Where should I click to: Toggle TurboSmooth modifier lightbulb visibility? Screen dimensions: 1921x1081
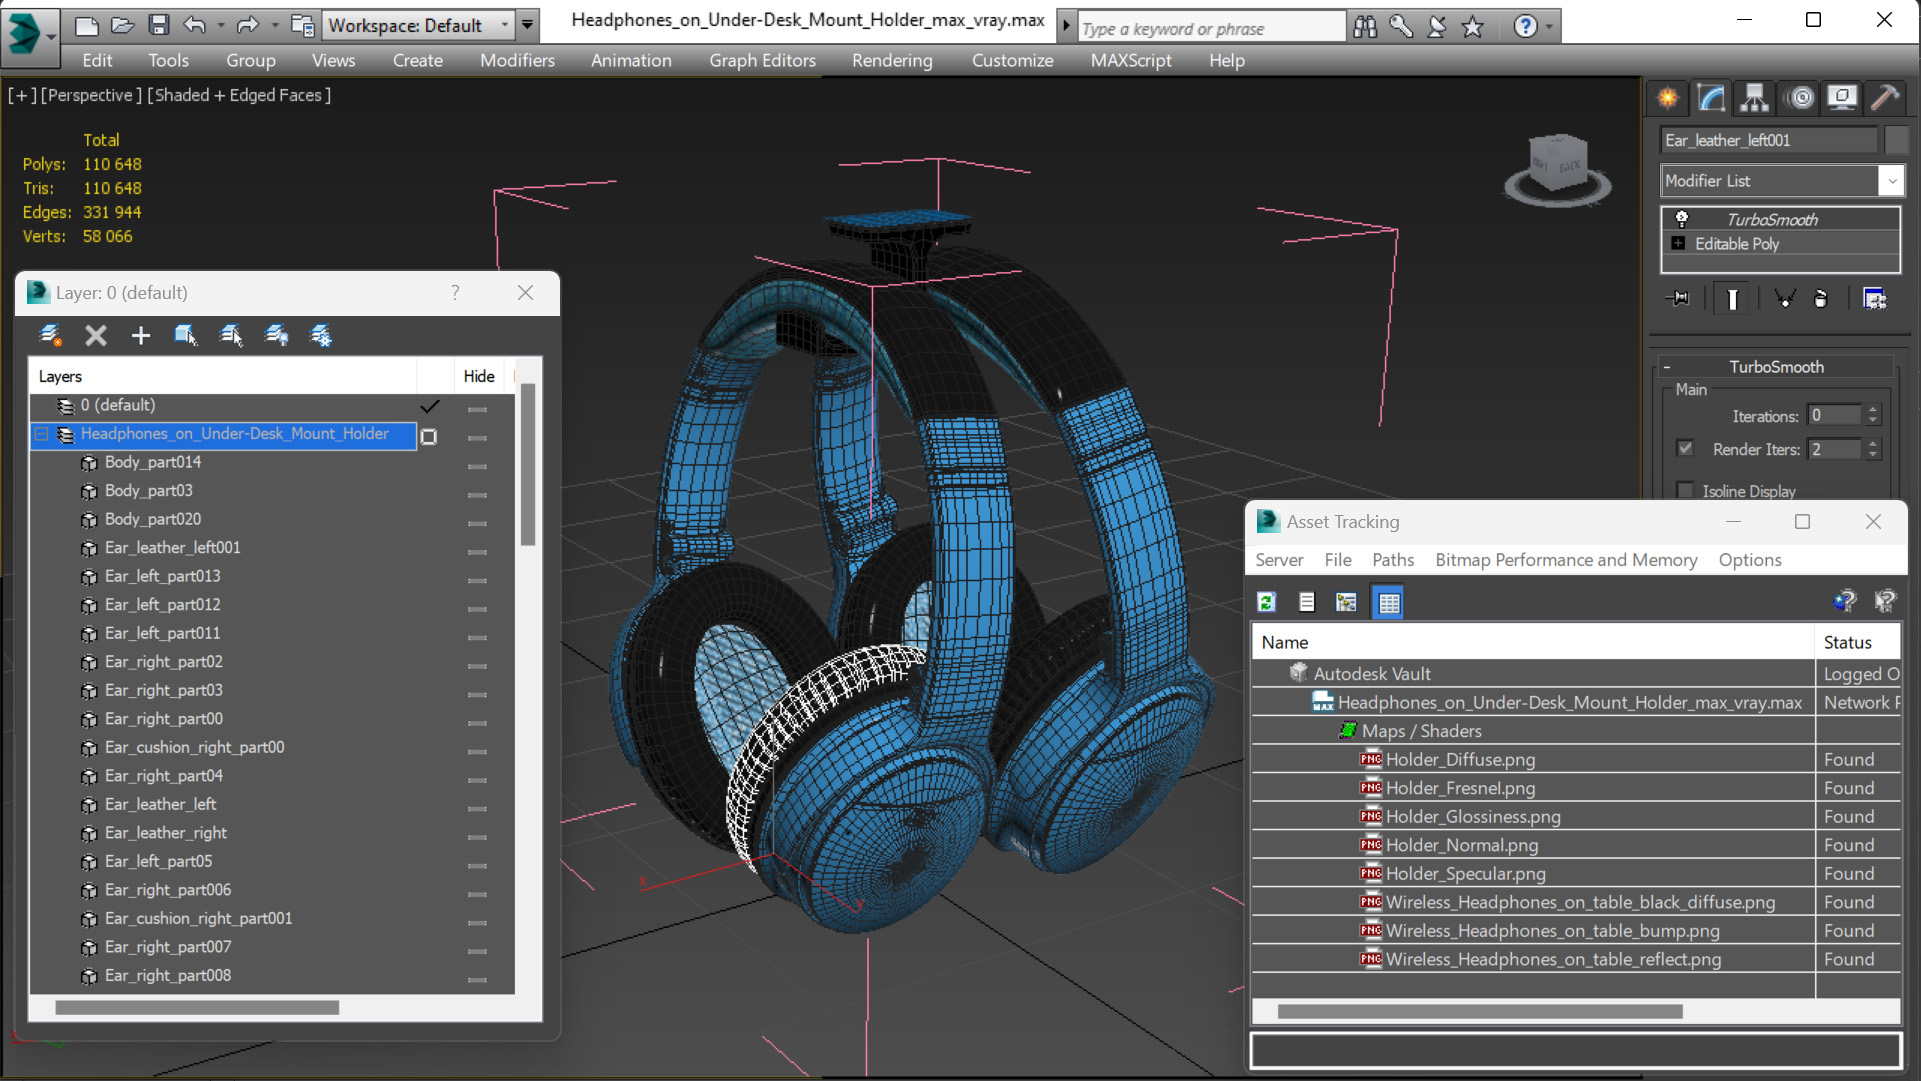pos(1681,219)
